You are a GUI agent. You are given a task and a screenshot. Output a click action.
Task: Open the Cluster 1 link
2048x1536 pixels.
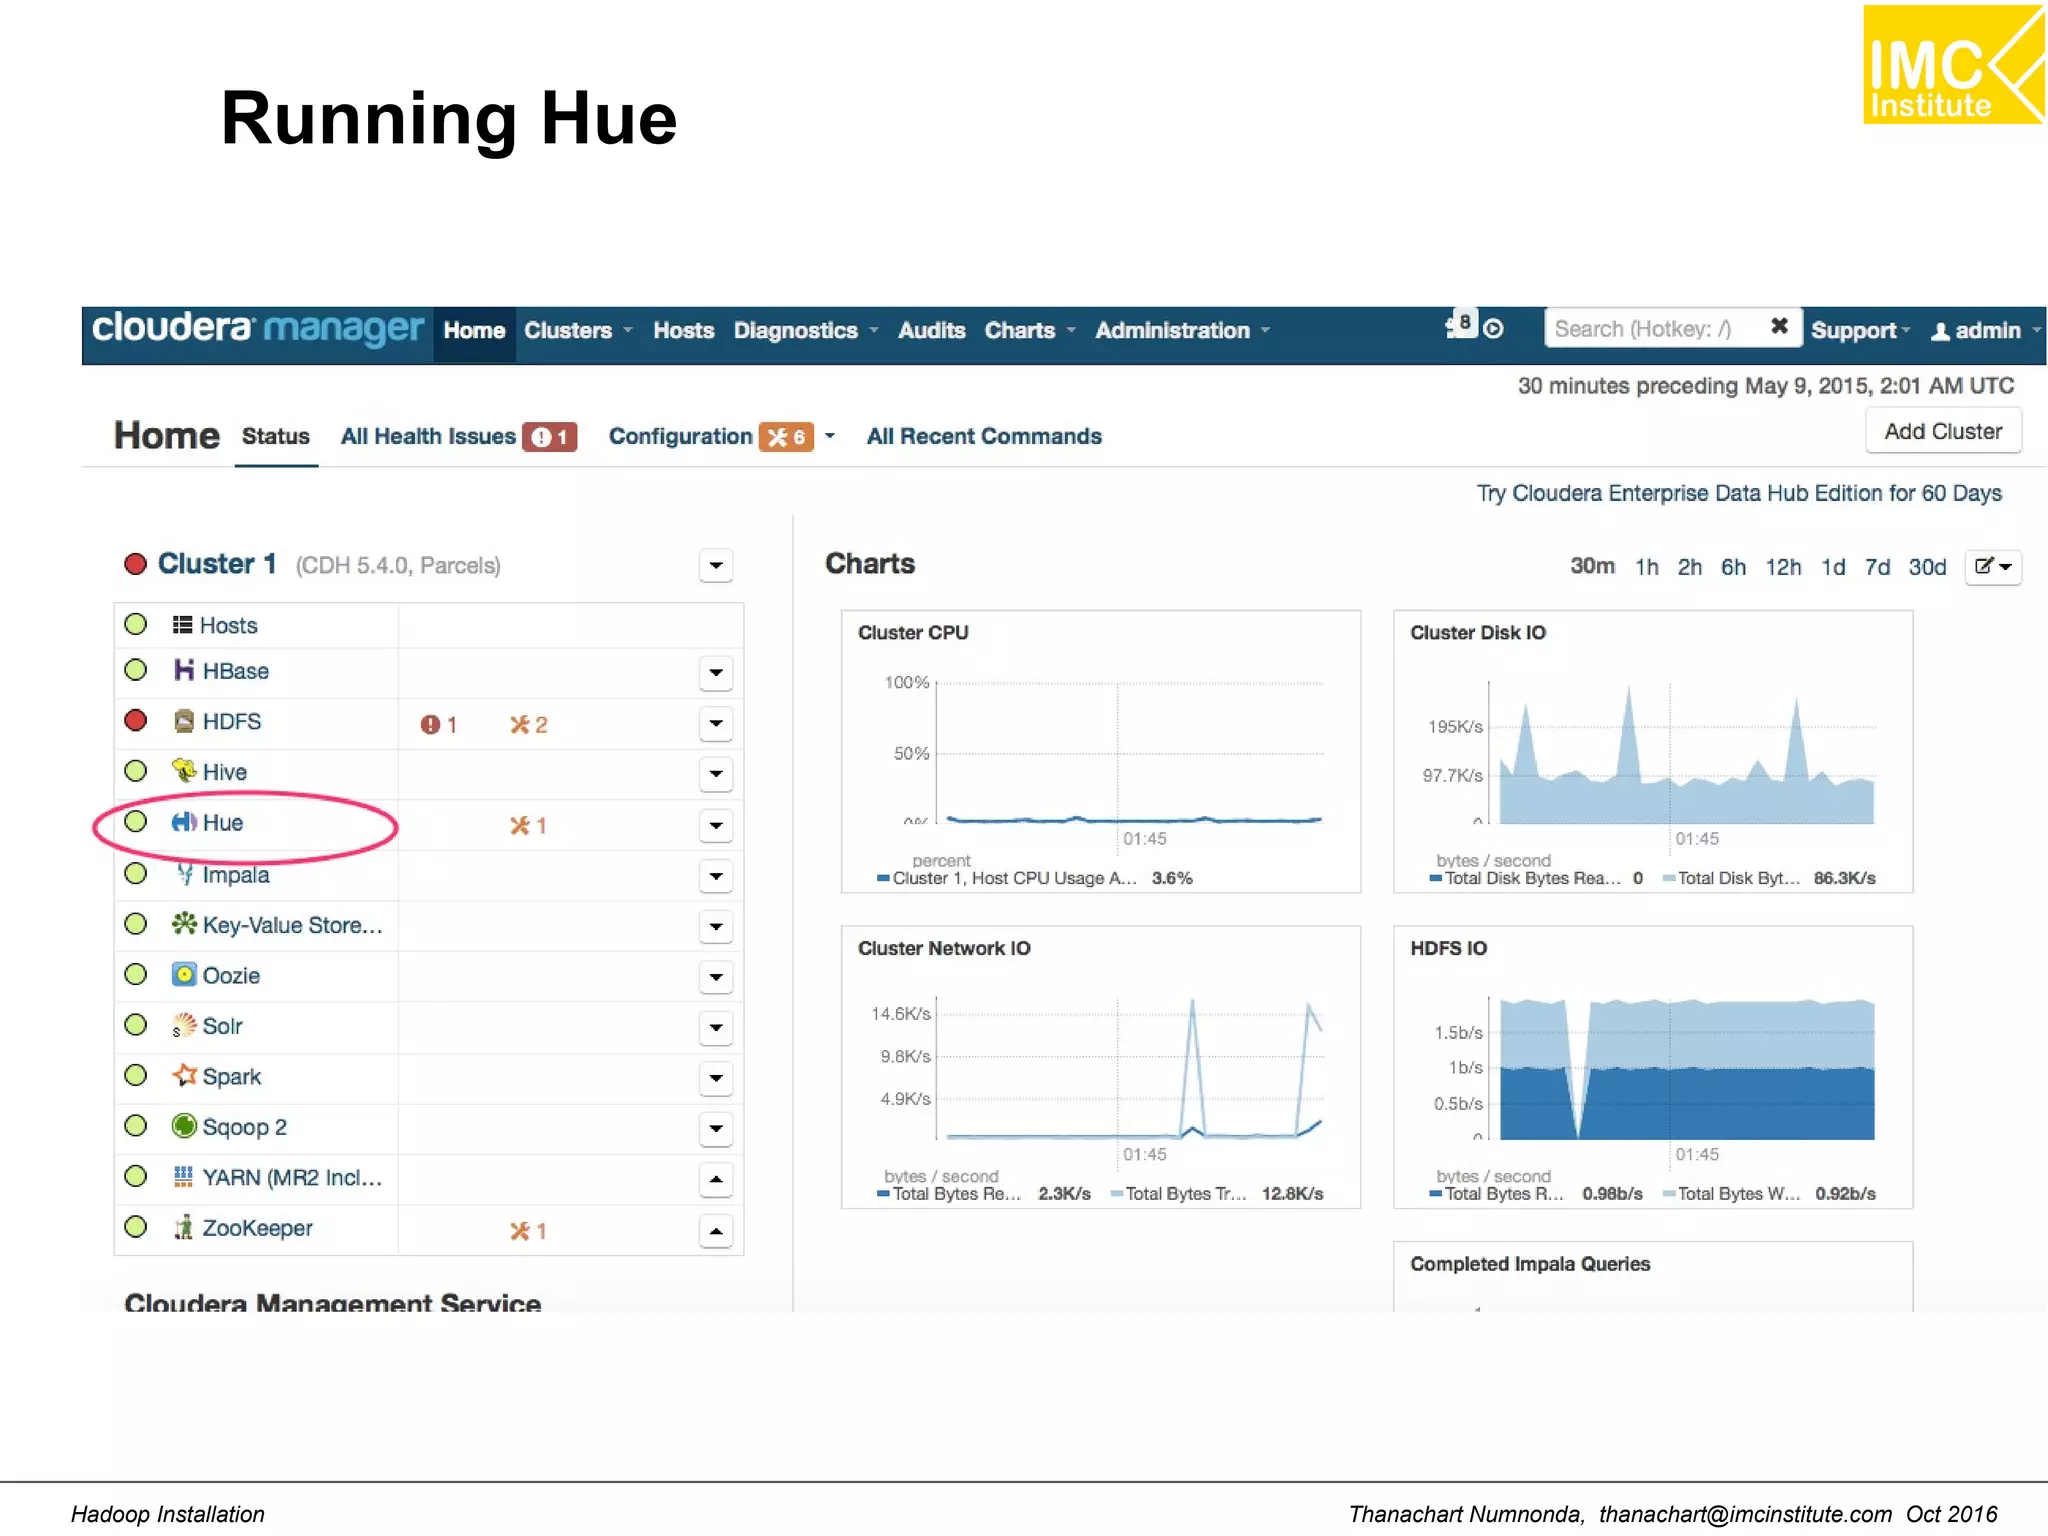tap(217, 564)
